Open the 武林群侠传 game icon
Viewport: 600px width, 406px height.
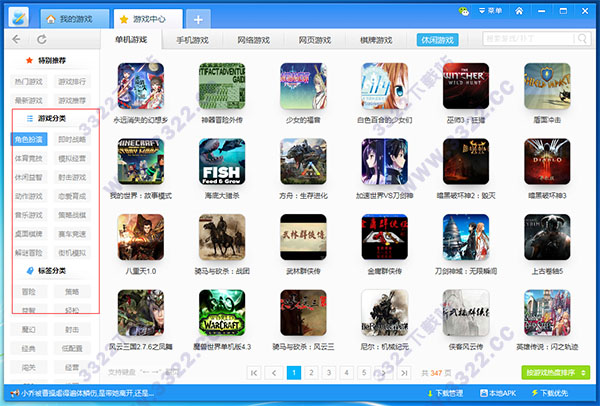303,237
